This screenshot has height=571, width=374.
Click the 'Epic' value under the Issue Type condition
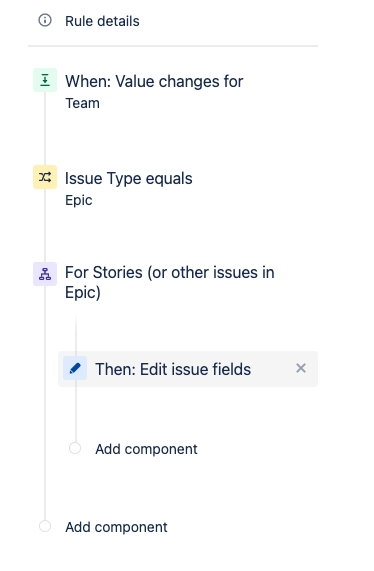point(79,200)
